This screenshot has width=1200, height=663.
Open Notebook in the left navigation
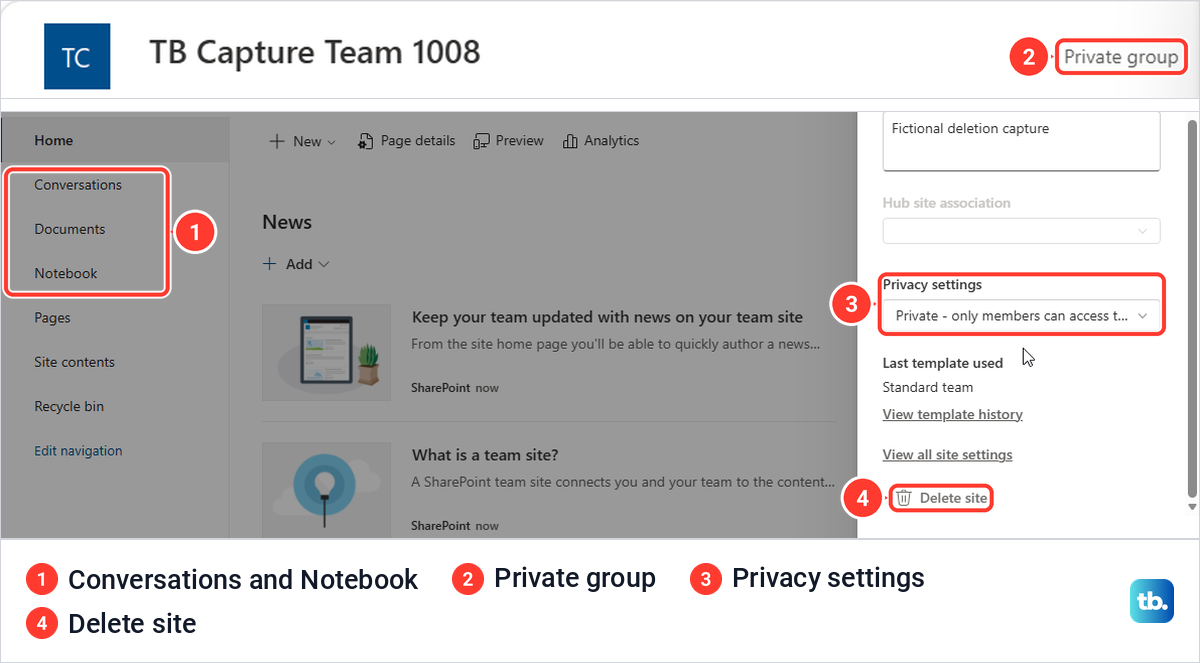click(66, 273)
